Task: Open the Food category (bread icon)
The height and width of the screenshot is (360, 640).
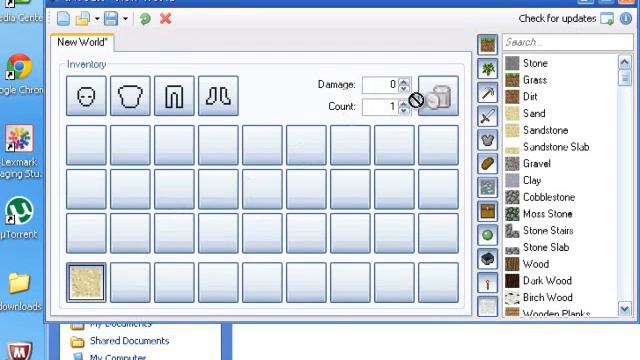Action: point(488,164)
